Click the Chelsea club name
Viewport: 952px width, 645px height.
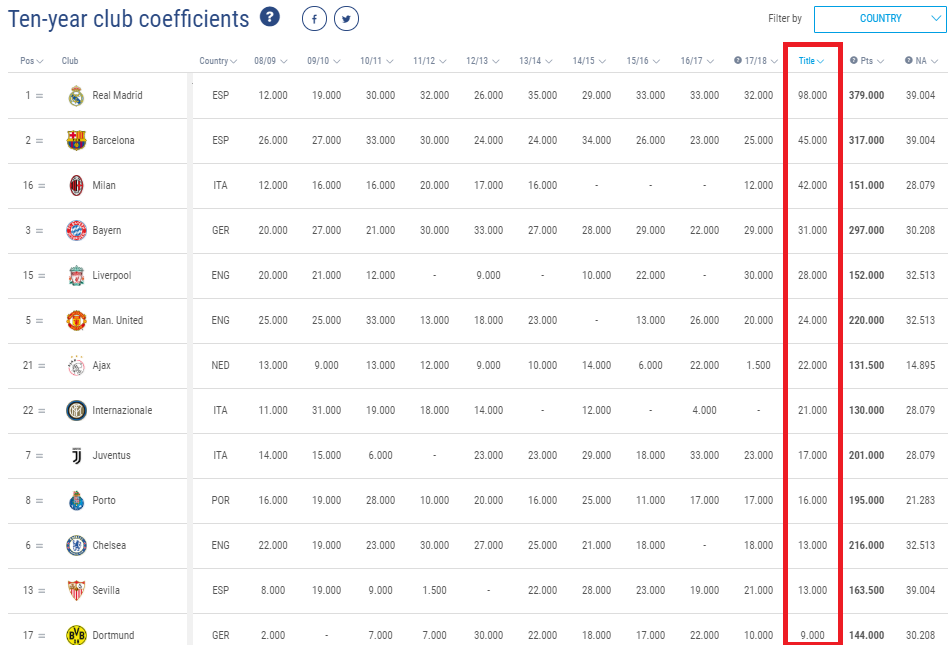coord(112,545)
